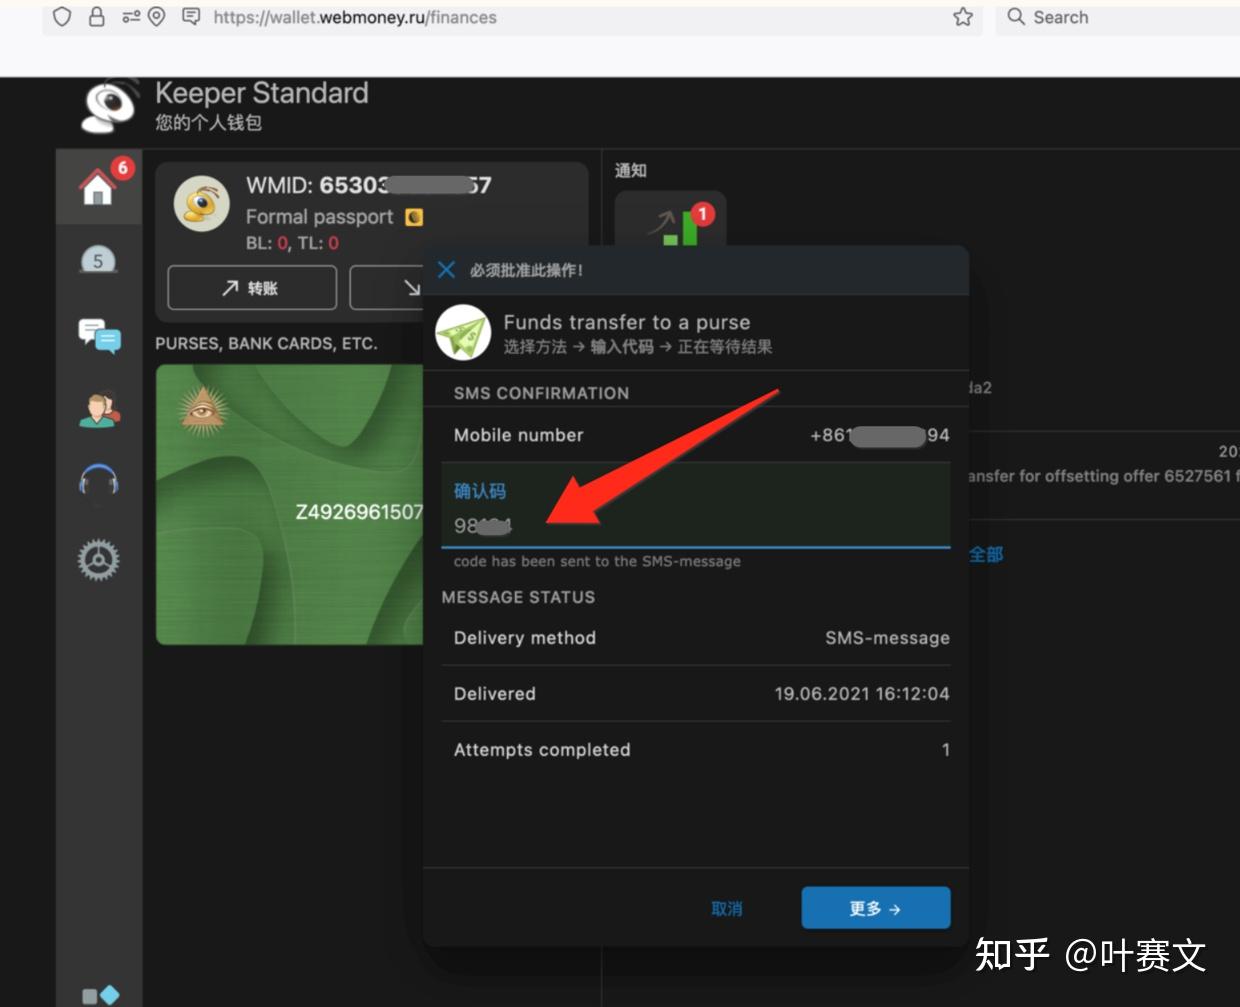Click the 更多 blue continue button
Viewport: 1240px width, 1007px height.
coord(876,908)
